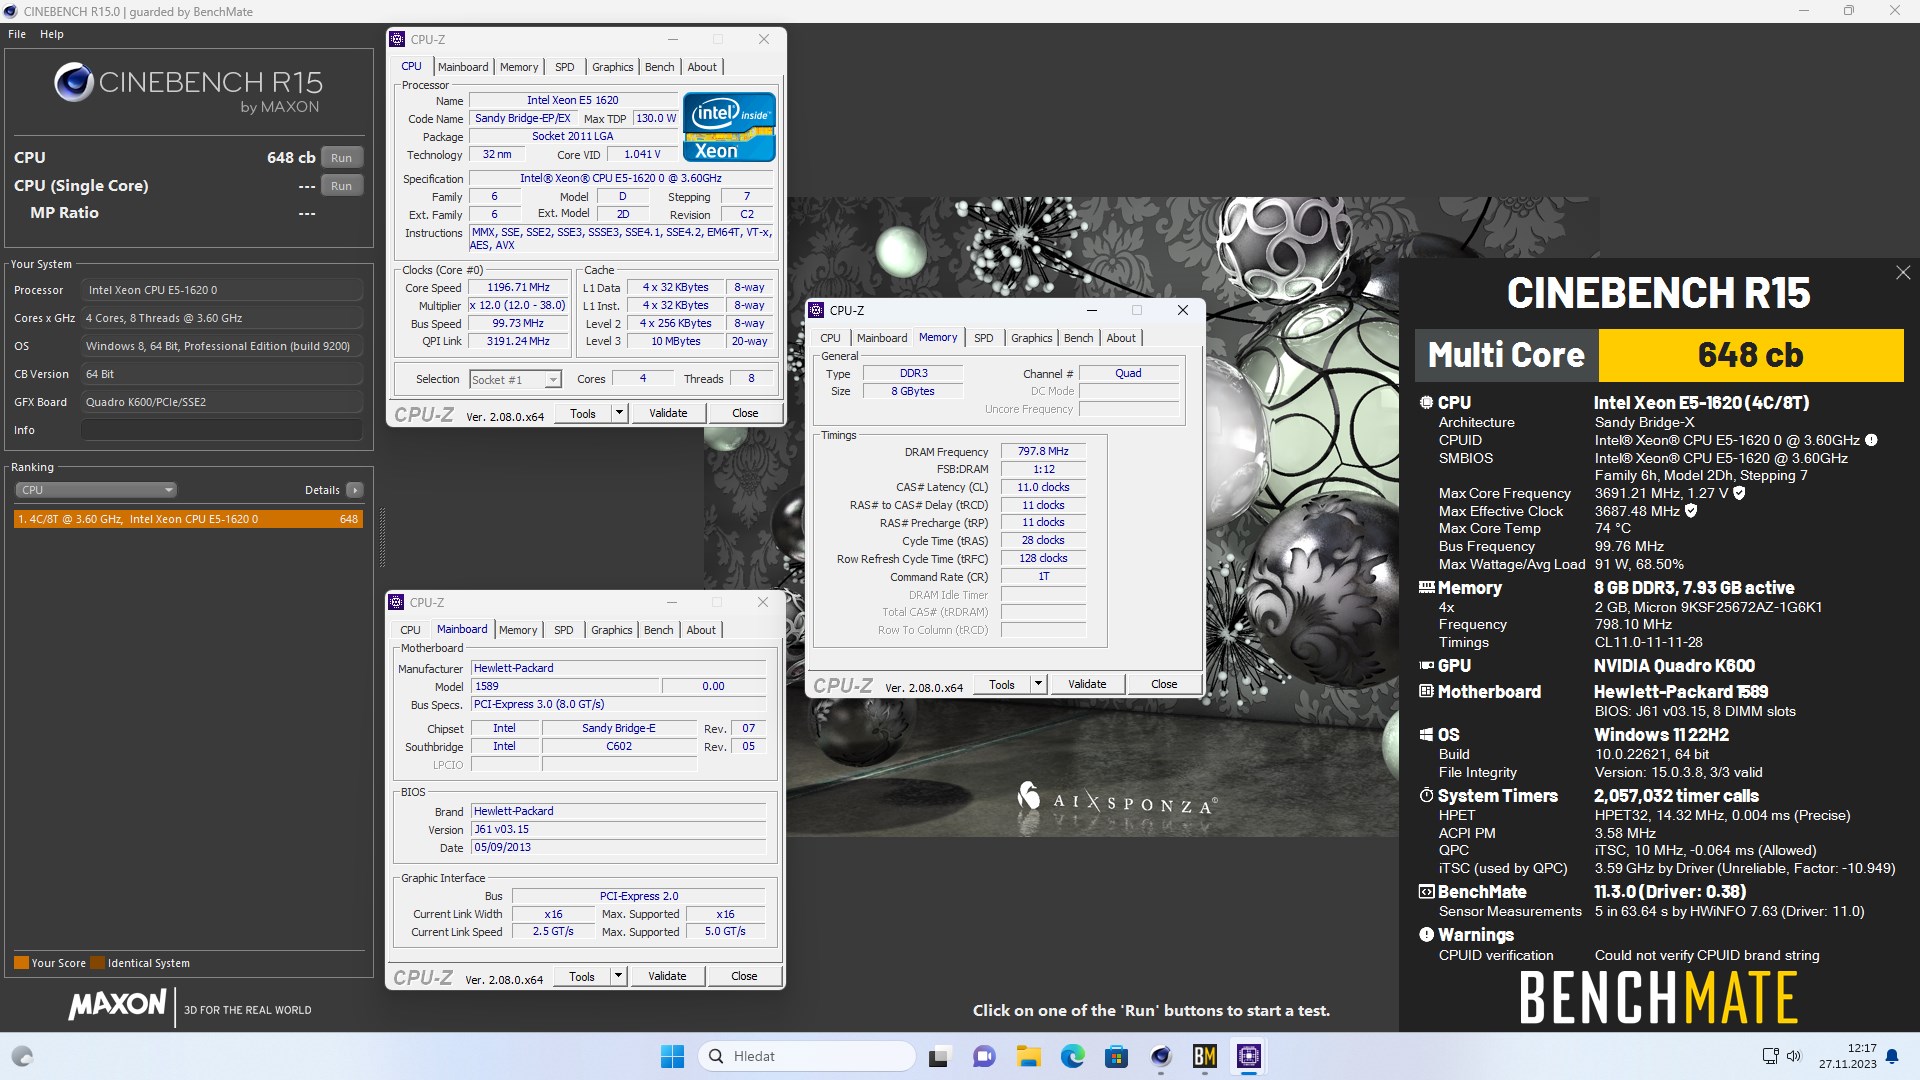Click the Hledat taskbar search box
Image resolution: width=1920 pixels, height=1080 pixels.
coord(808,1057)
